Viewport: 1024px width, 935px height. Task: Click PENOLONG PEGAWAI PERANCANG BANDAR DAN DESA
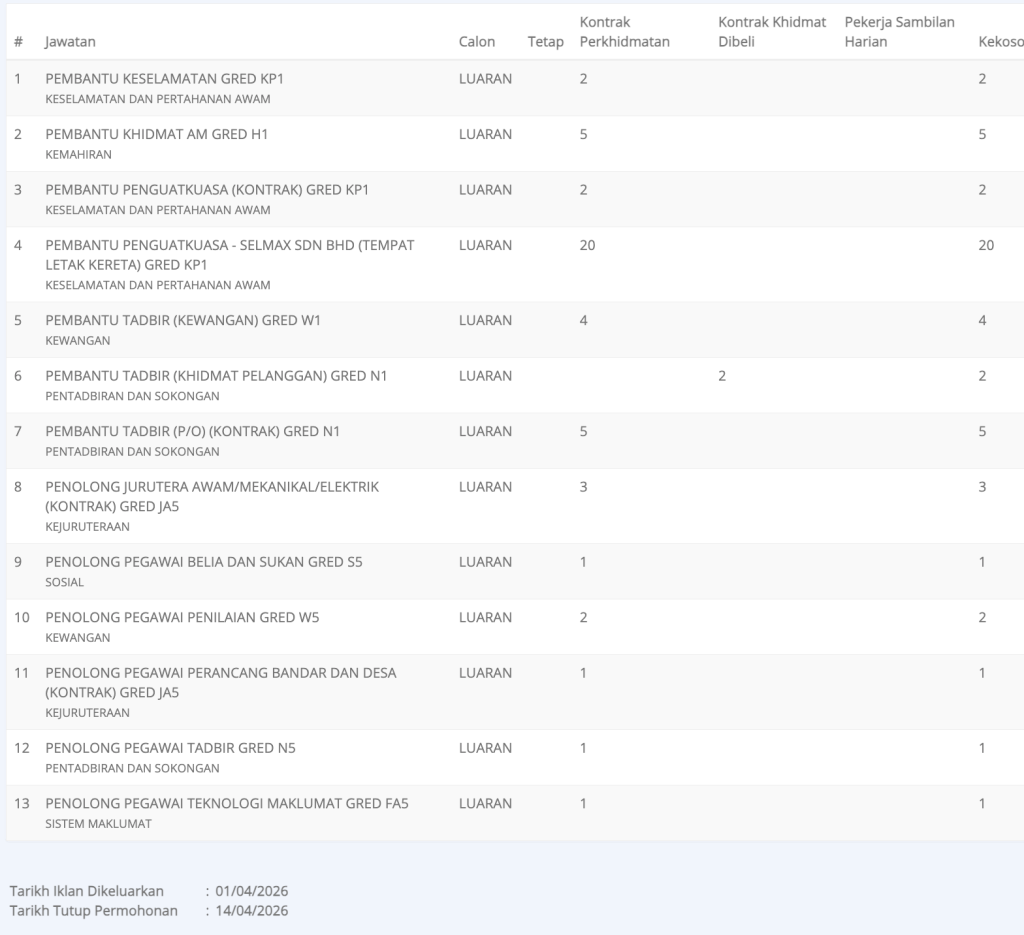(221, 673)
